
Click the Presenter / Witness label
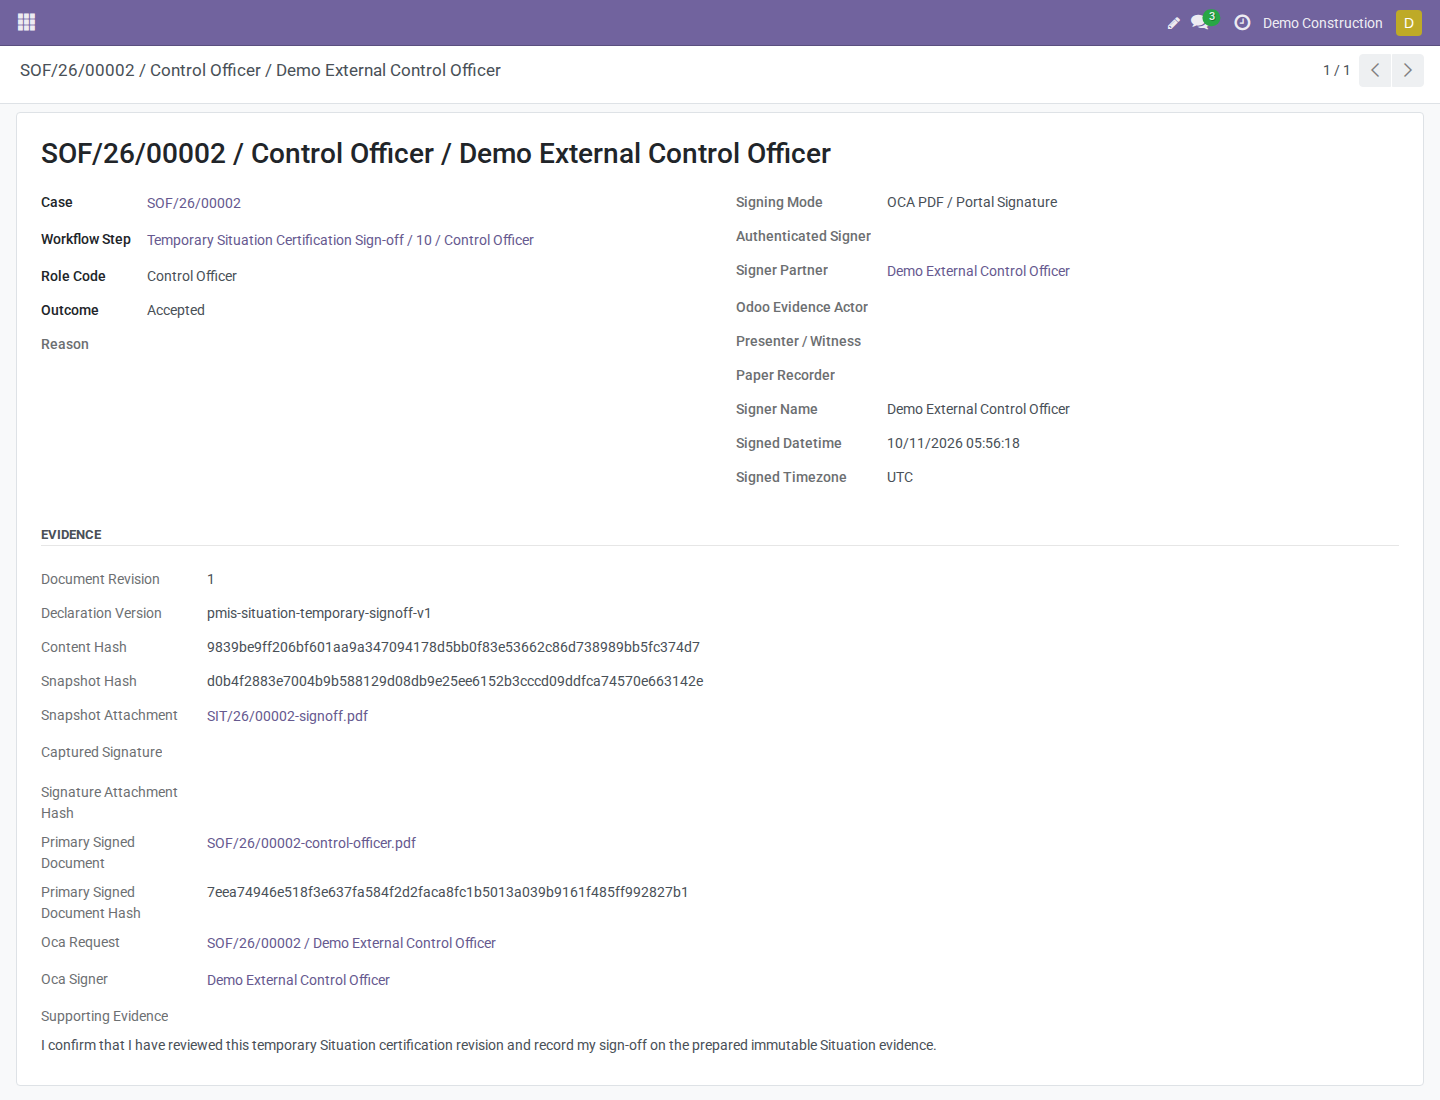click(x=798, y=341)
